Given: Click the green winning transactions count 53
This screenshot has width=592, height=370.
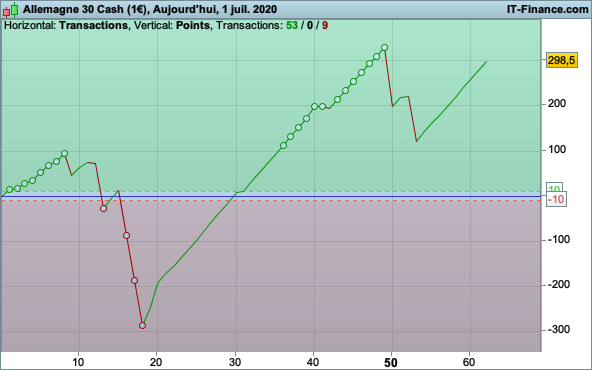Looking at the screenshot, I should coord(292,25).
